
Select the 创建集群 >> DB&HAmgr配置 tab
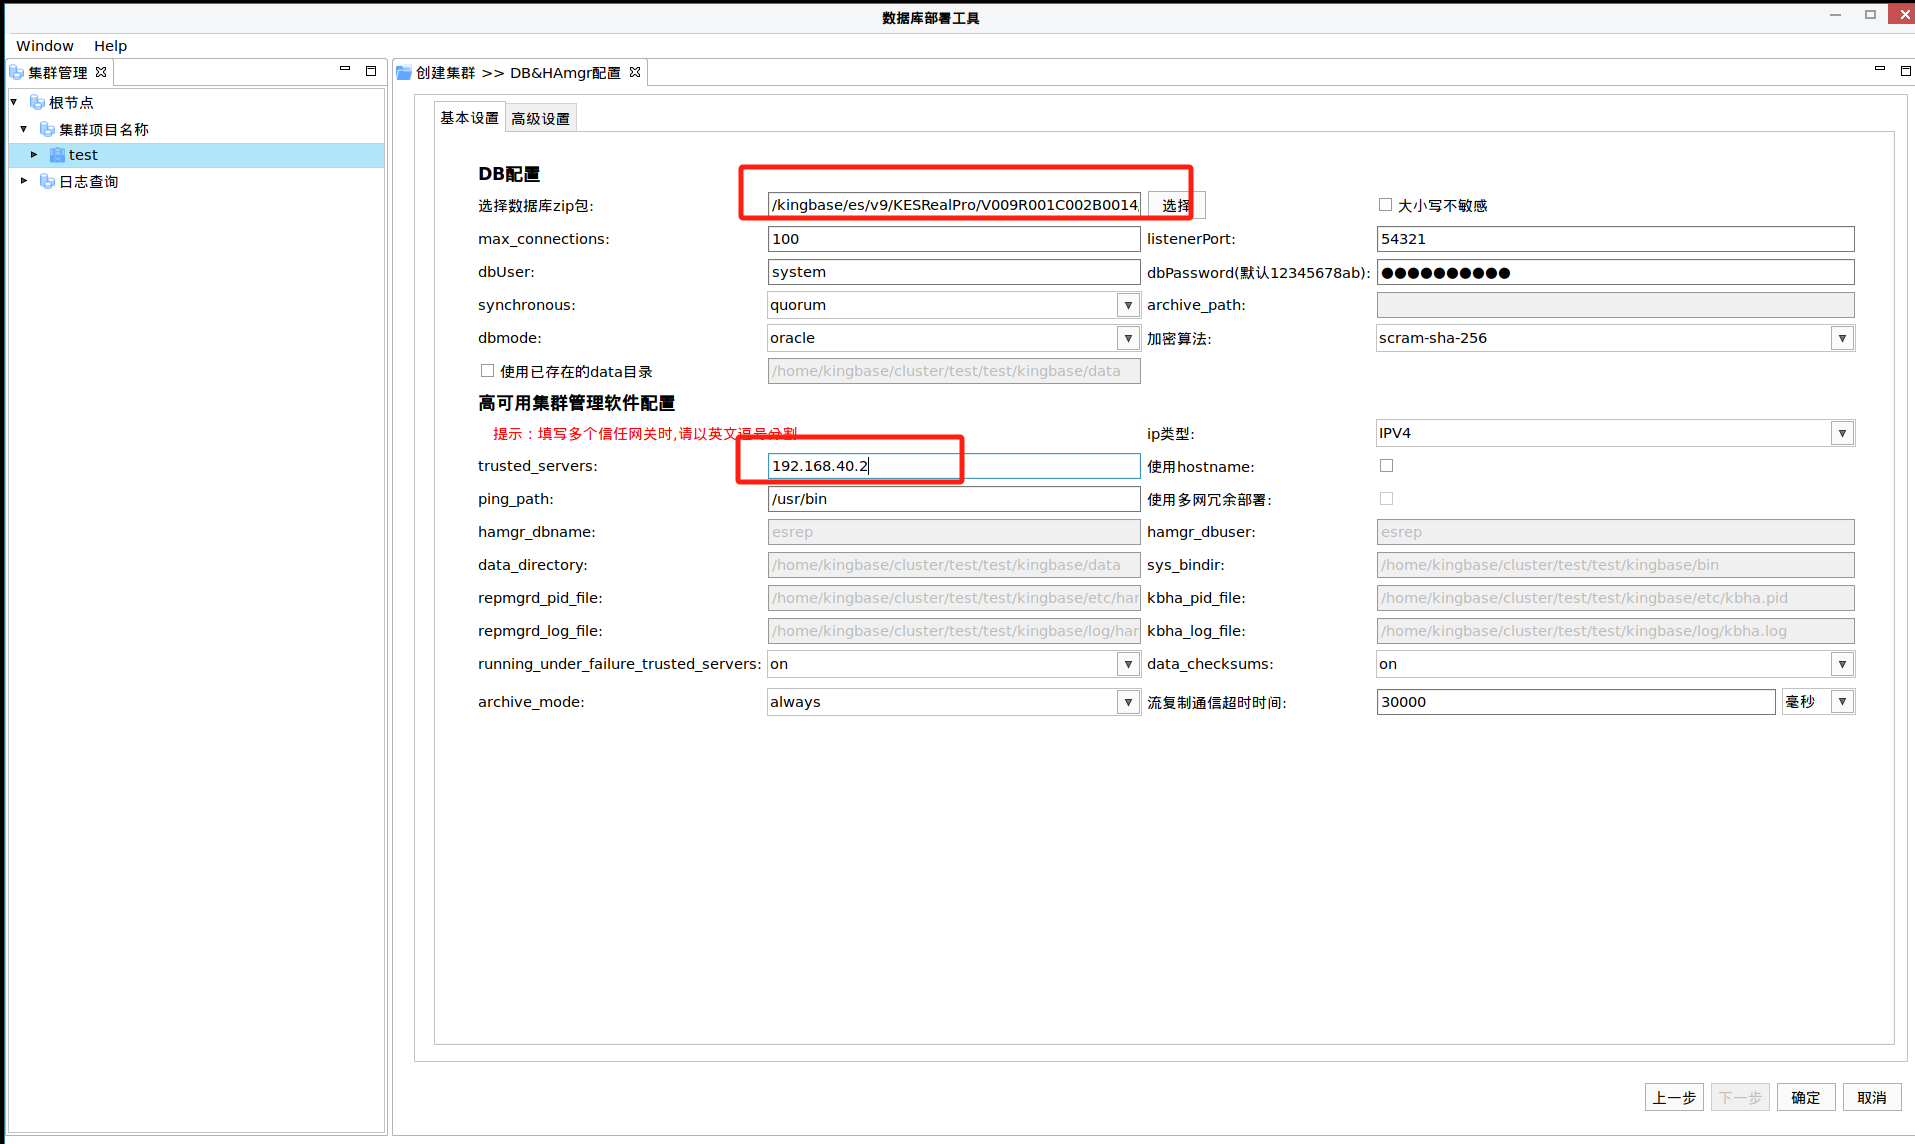click(518, 72)
